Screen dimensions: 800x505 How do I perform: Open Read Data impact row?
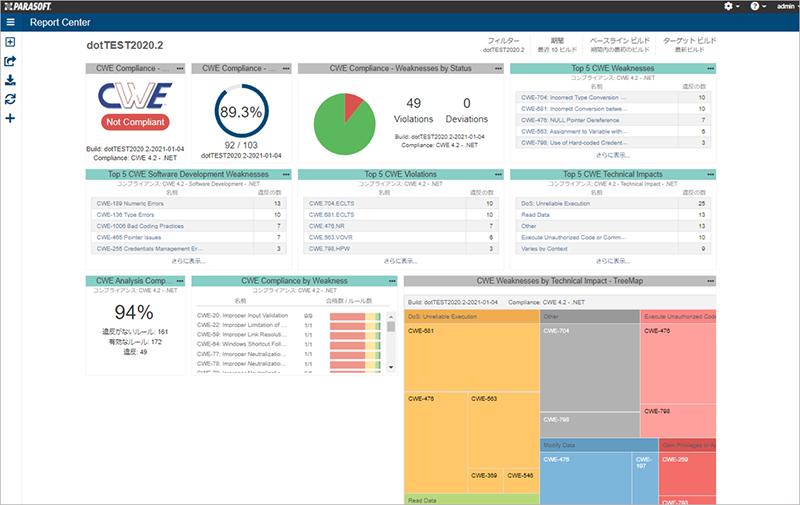pyautogui.click(x=613, y=215)
